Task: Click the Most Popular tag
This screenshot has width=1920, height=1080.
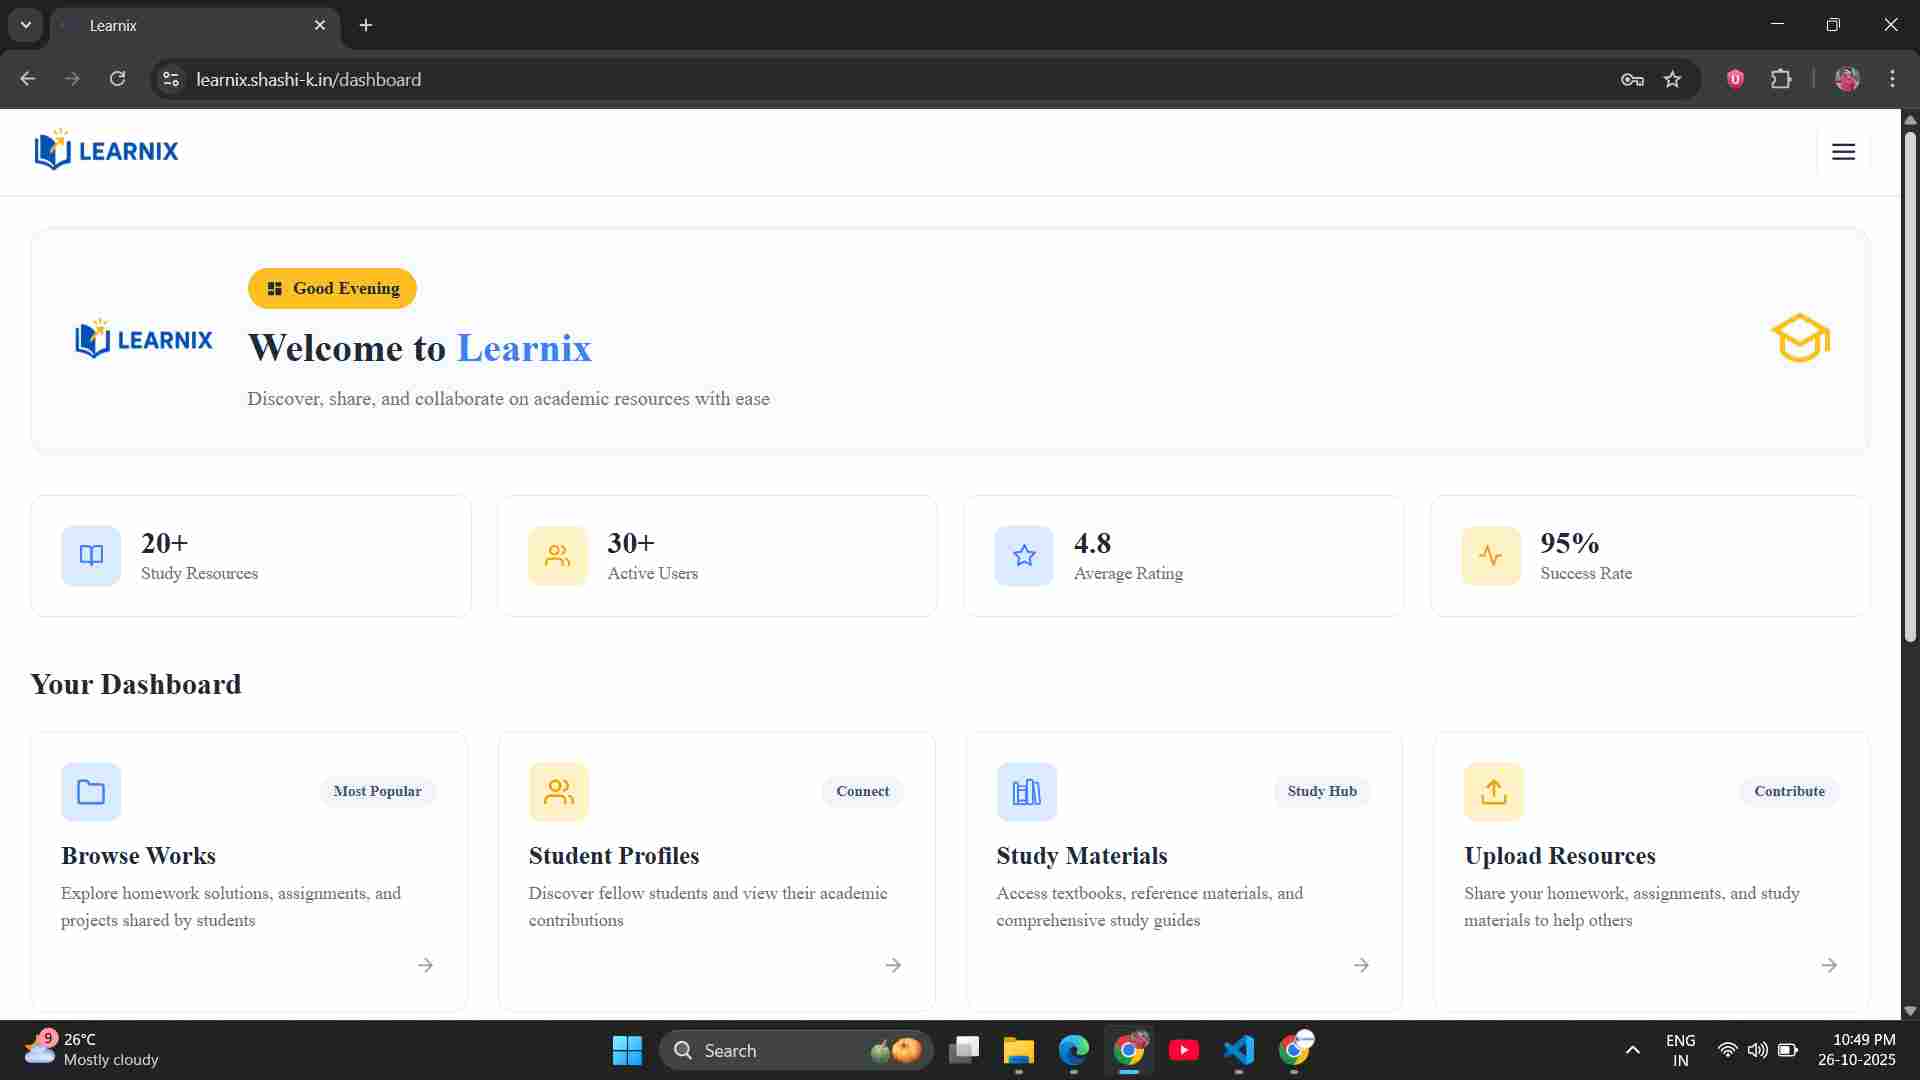Action: coord(377,791)
